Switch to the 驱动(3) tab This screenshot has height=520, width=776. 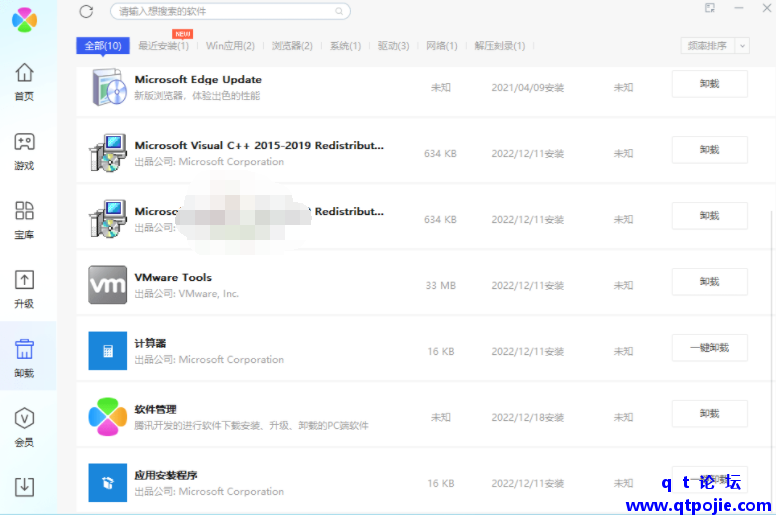click(x=393, y=46)
